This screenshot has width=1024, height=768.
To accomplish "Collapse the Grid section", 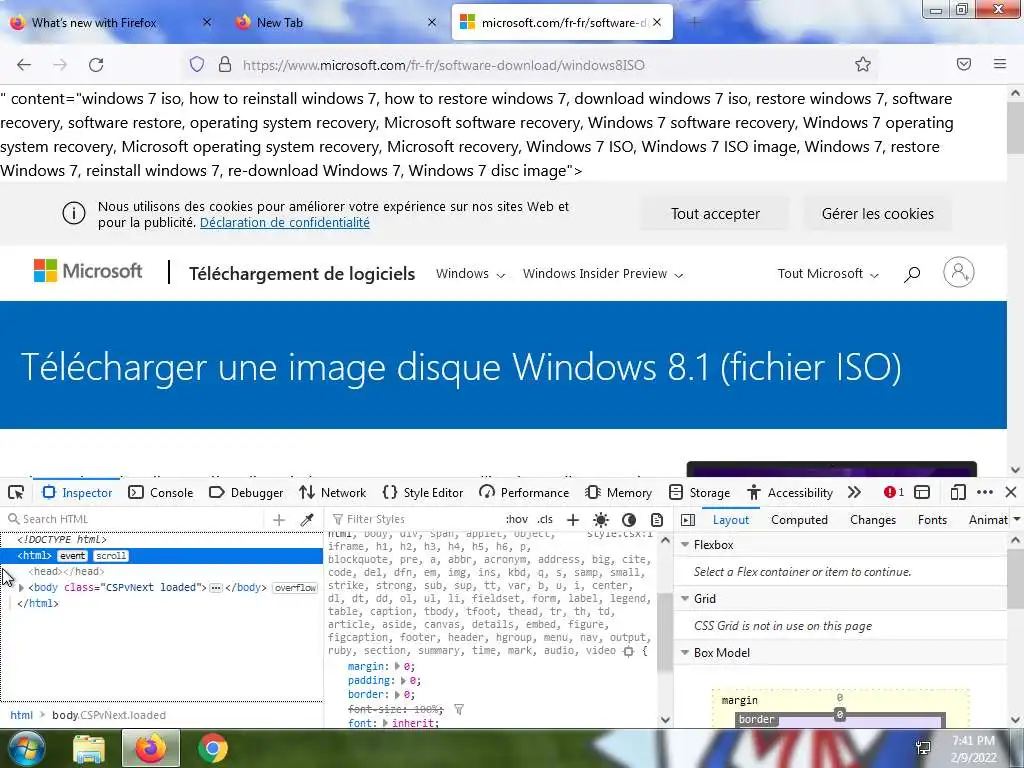I will tap(685, 598).
